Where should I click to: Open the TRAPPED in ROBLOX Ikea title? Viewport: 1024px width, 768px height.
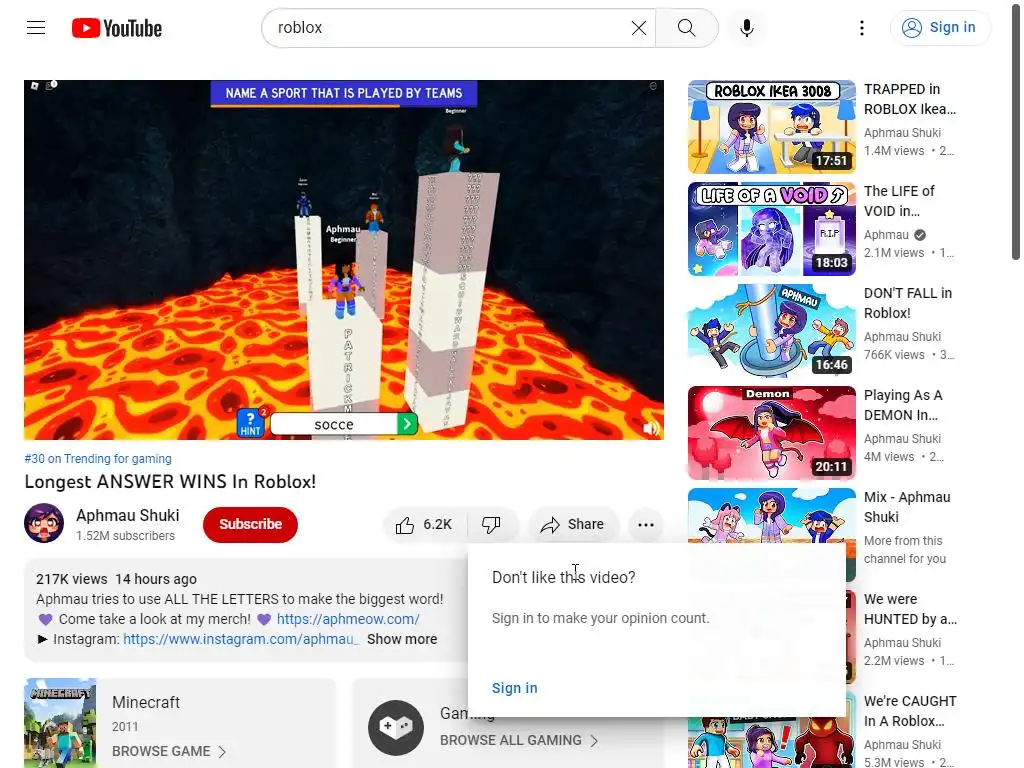[x=910, y=99]
